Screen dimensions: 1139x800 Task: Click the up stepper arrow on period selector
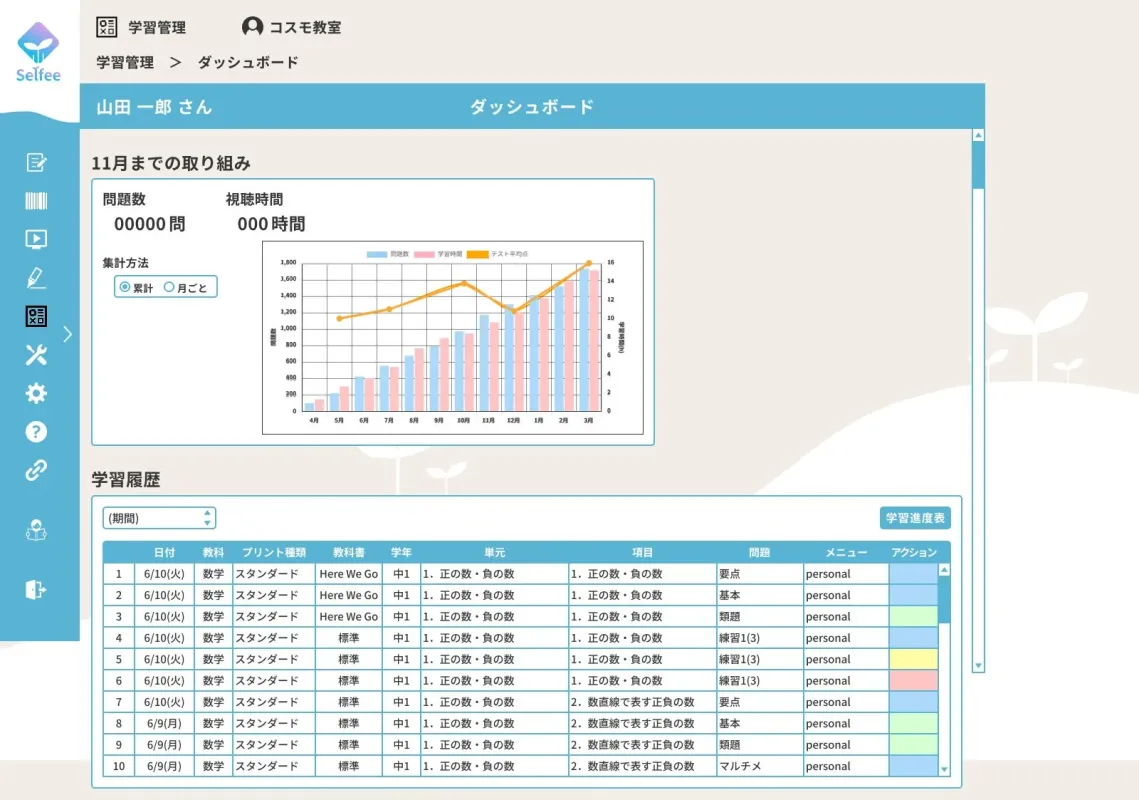(x=207, y=513)
